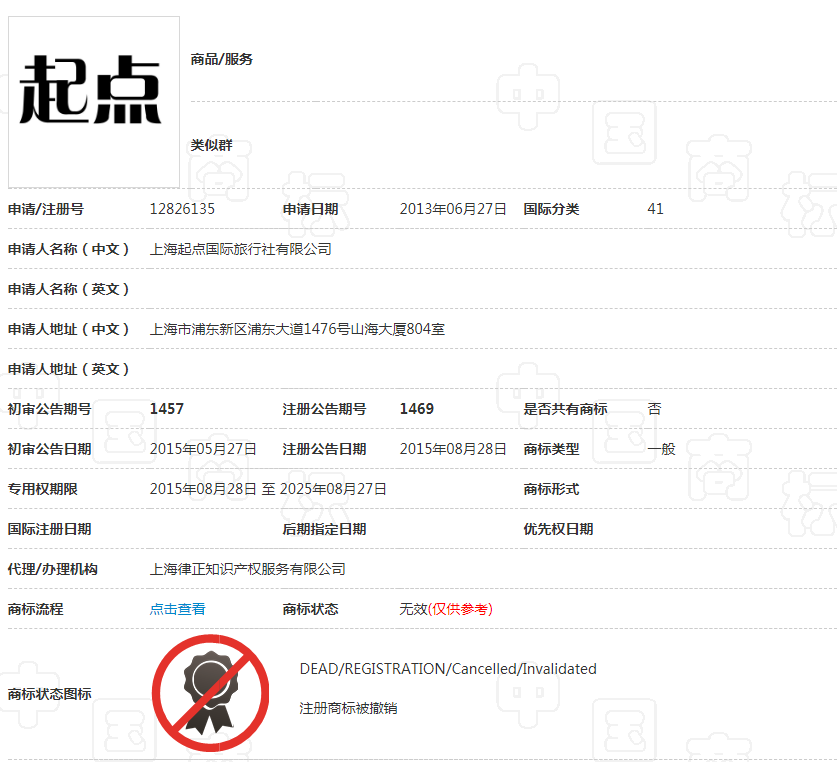Click the cancelled registration status icon
The width and height of the screenshot is (837, 762).
click(x=210, y=693)
